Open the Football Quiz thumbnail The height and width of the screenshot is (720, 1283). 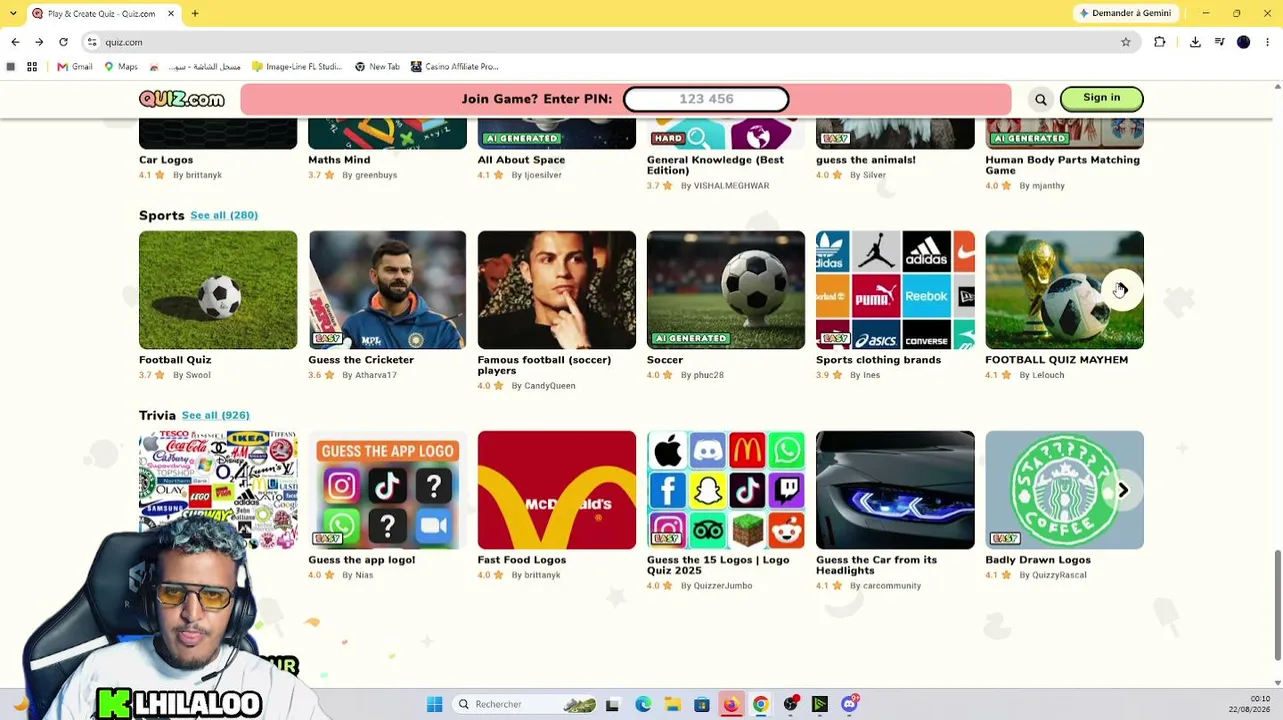click(x=218, y=290)
